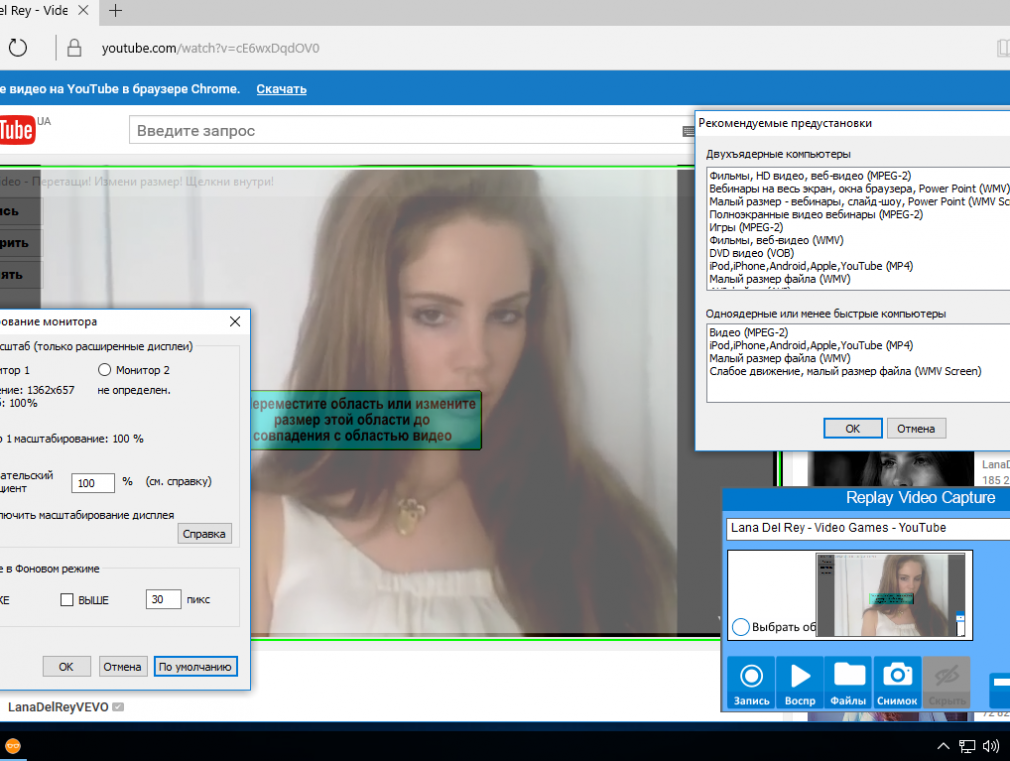Click Отмена in the presets dialog
The image size is (1010, 761).
[x=916, y=429]
